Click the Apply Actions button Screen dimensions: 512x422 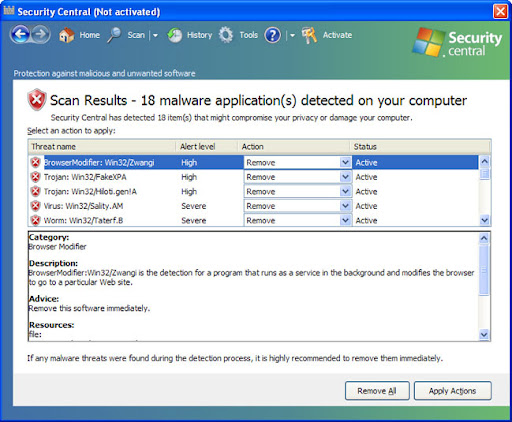tap(452, 391)
